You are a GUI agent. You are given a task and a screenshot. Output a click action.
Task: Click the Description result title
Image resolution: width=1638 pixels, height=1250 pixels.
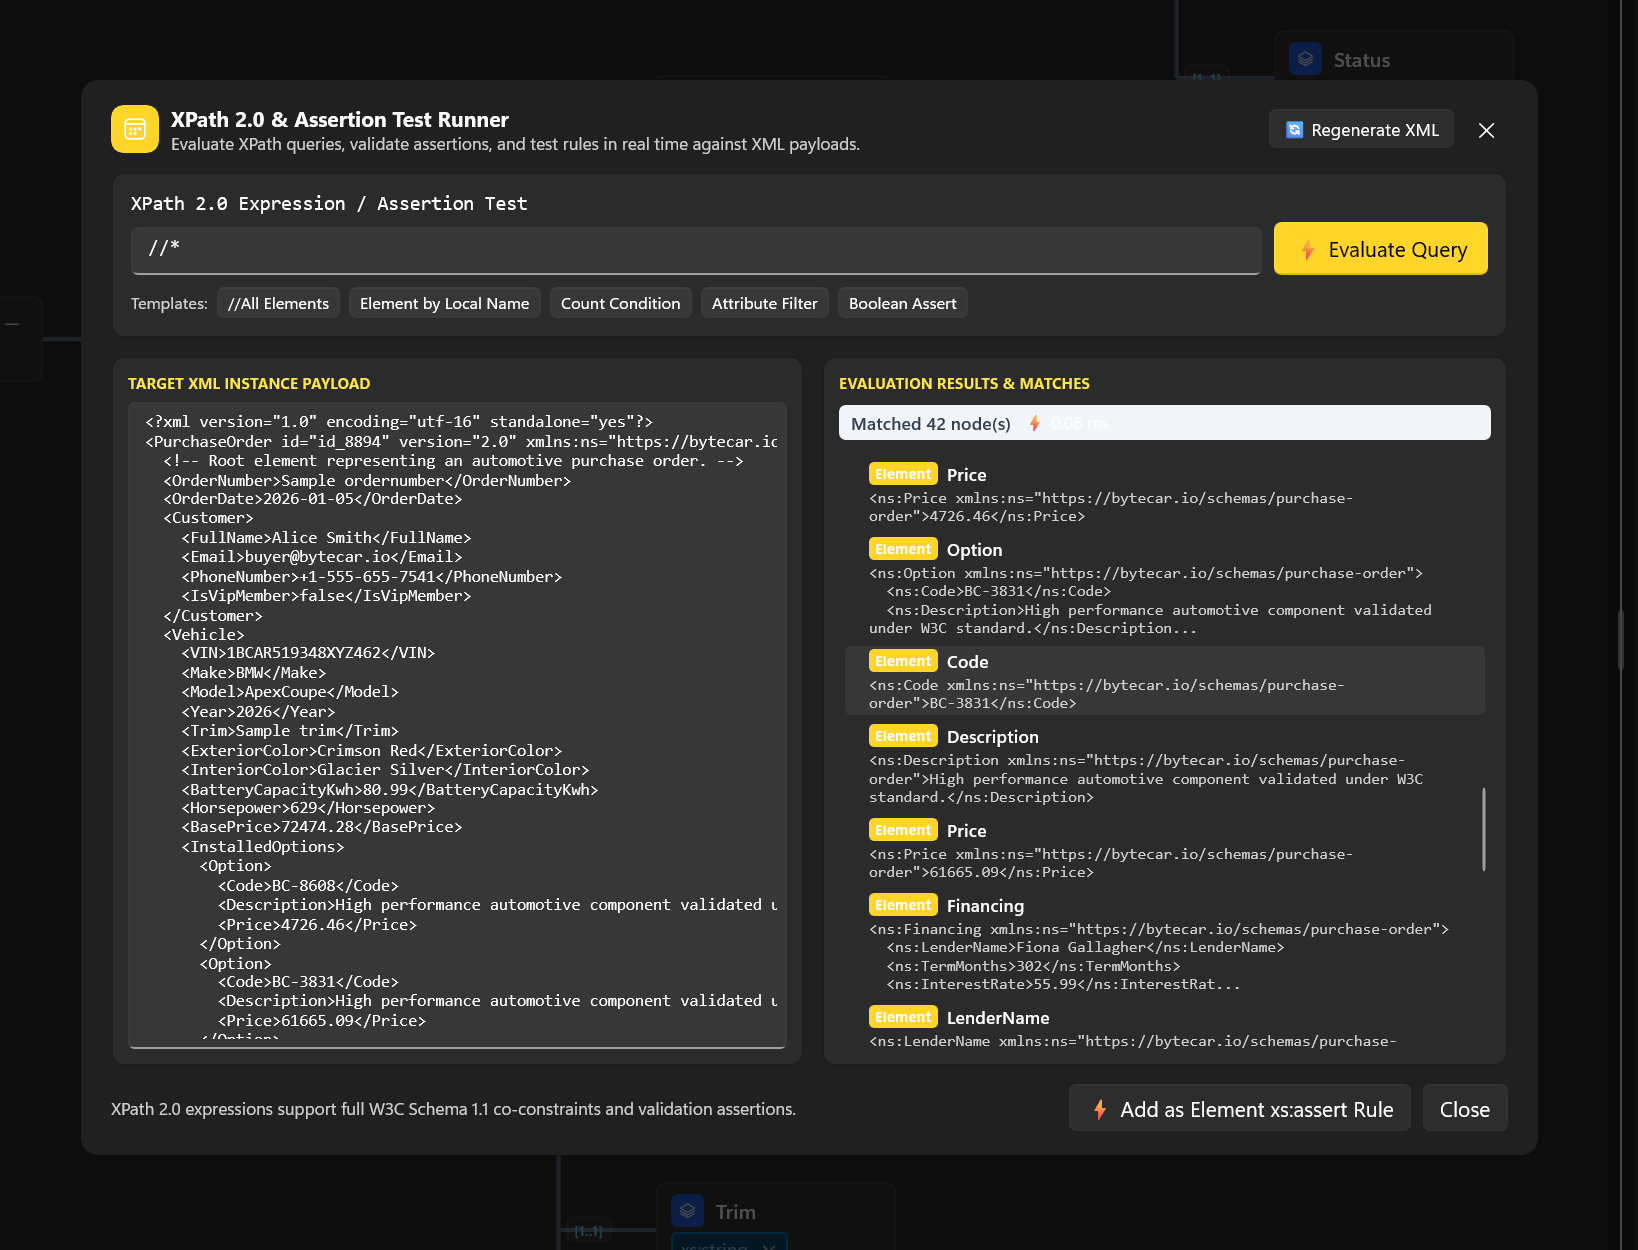(x=992, y=737)
